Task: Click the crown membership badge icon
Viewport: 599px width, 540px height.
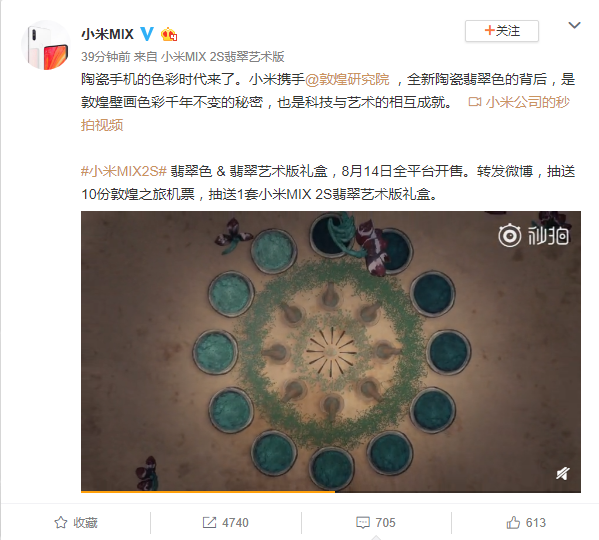Action: pos(169,35)
